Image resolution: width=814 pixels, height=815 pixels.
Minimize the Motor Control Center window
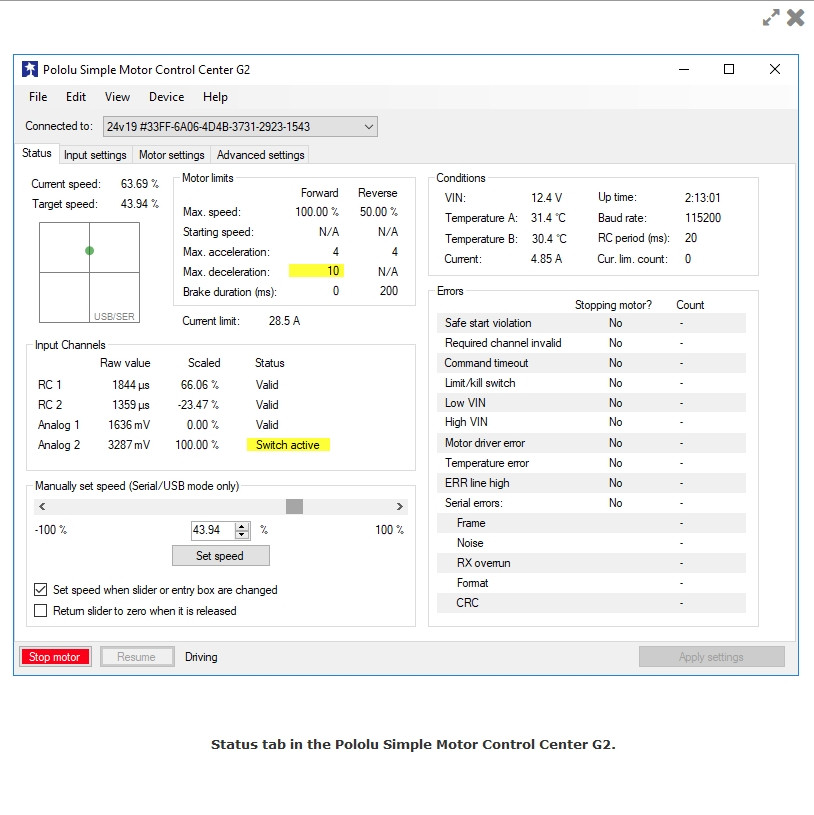click(683, 69)
